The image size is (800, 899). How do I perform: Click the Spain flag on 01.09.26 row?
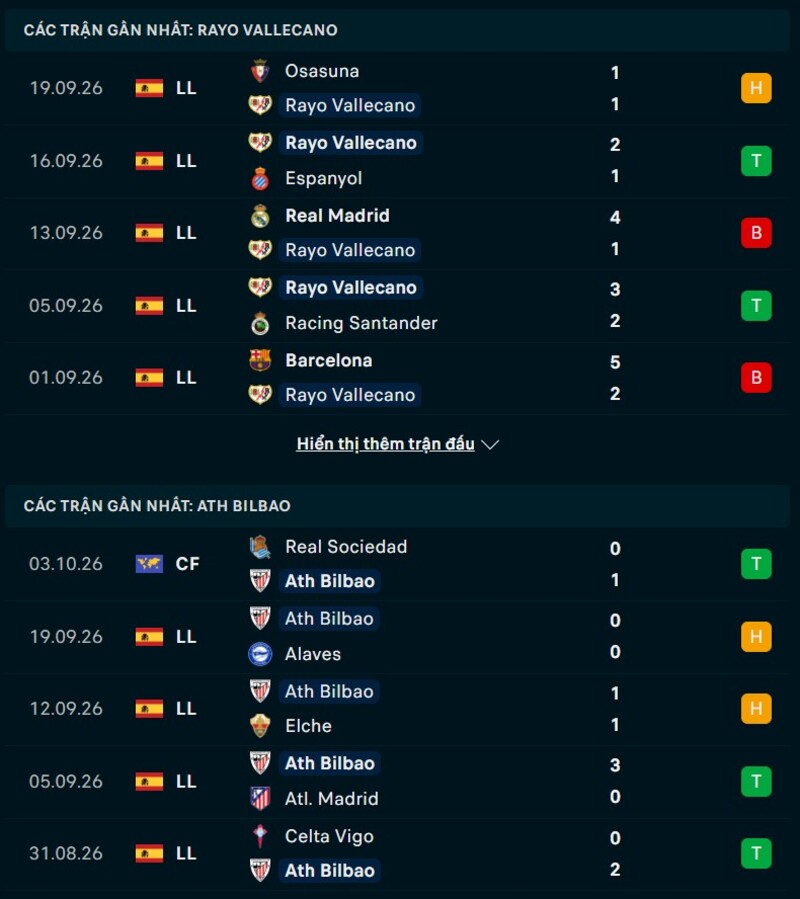pos(149,378)
